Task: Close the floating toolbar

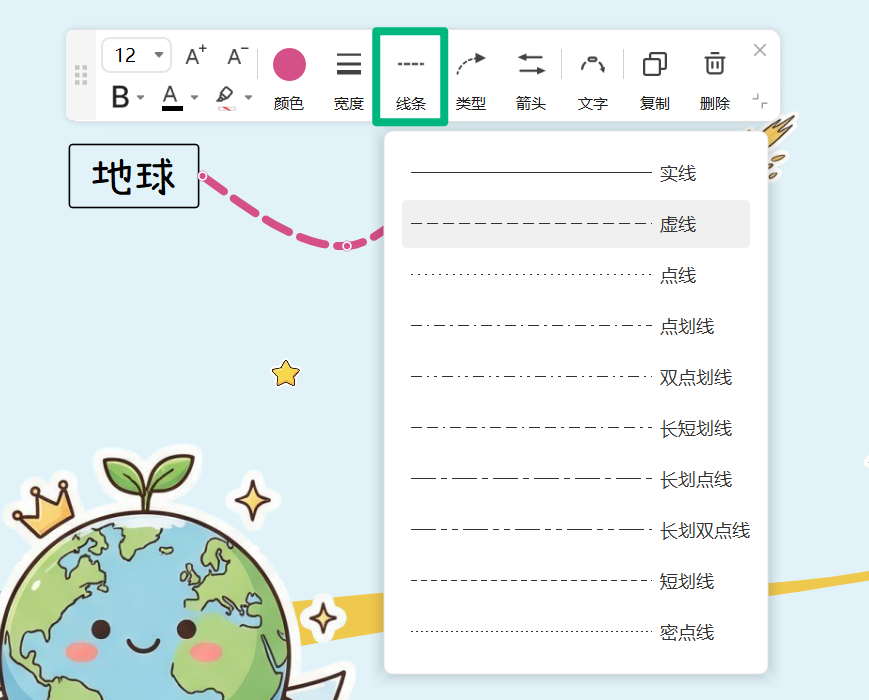Action: 760,50
